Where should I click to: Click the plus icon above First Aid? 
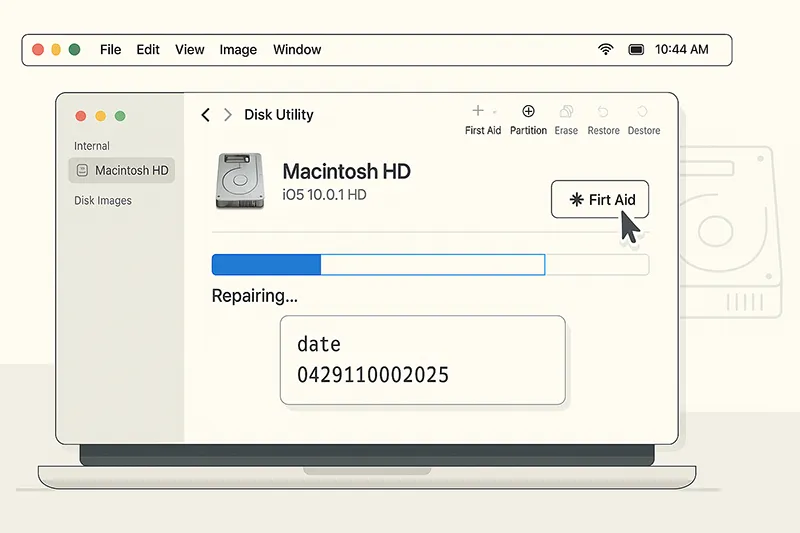coord(478,110)
